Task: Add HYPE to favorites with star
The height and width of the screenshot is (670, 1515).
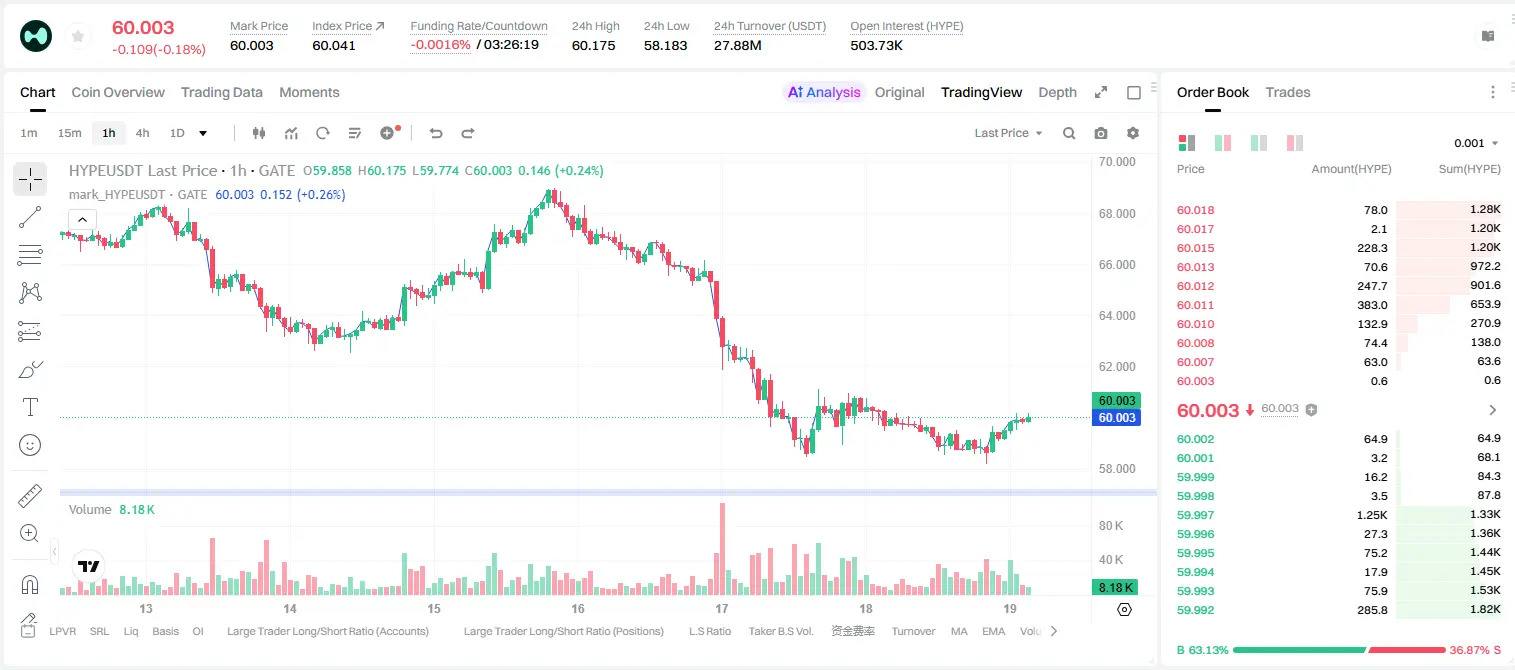Action: pos(78,37)
